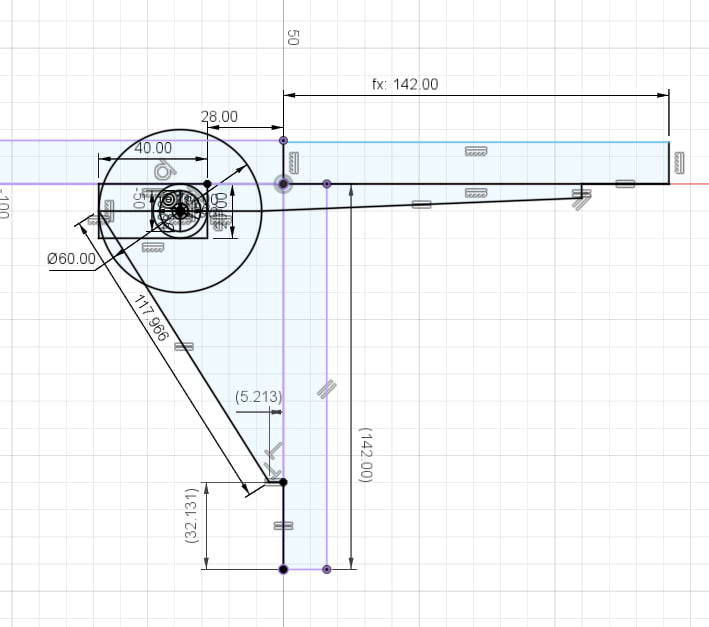709x627 pixels.
Task: Select the equal constraint glyph on the 117.966 diagonal line
Action: point(184,347)
